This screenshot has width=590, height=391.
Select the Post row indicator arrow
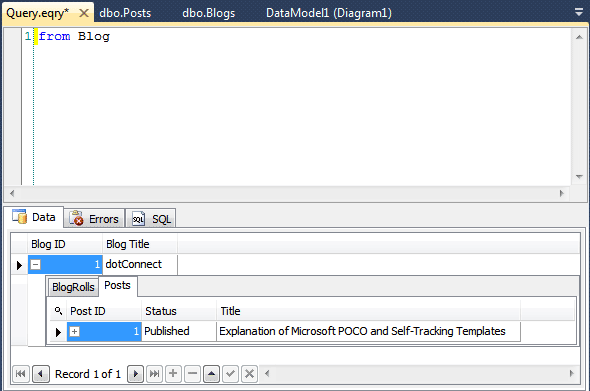tap(58, 332)
